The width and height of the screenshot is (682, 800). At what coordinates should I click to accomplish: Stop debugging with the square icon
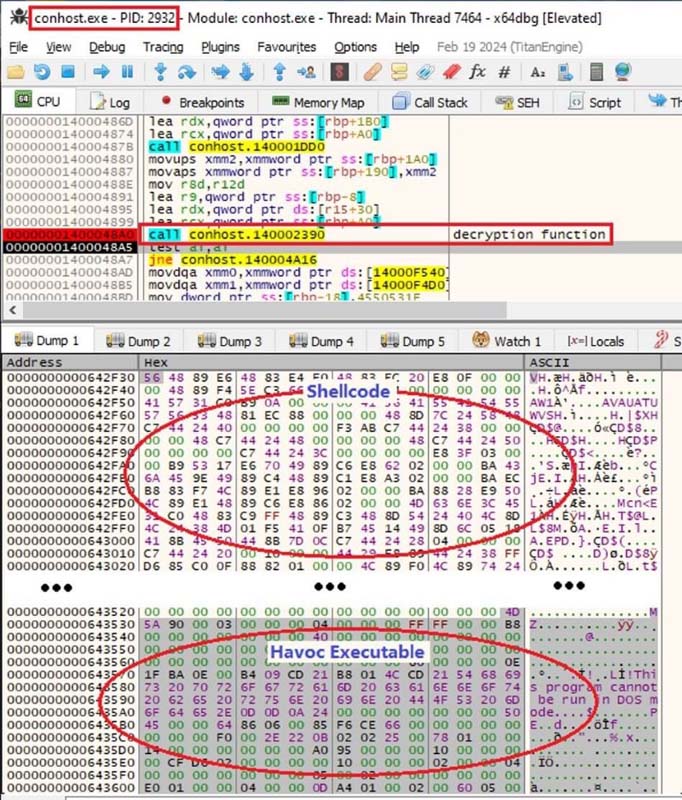point(68,72)
